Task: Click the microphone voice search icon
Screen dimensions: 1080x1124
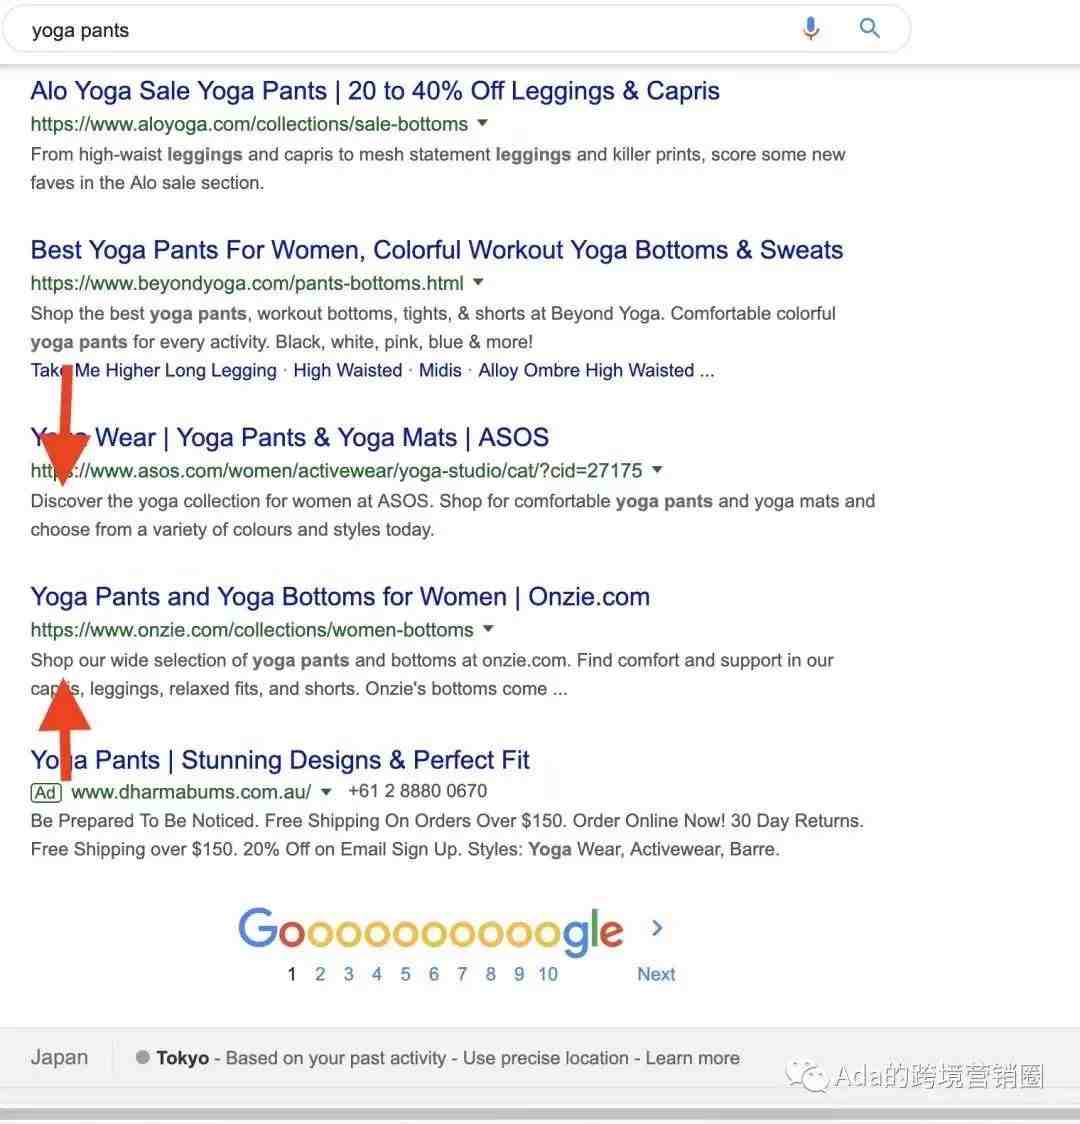Action: tap(811, 29)
